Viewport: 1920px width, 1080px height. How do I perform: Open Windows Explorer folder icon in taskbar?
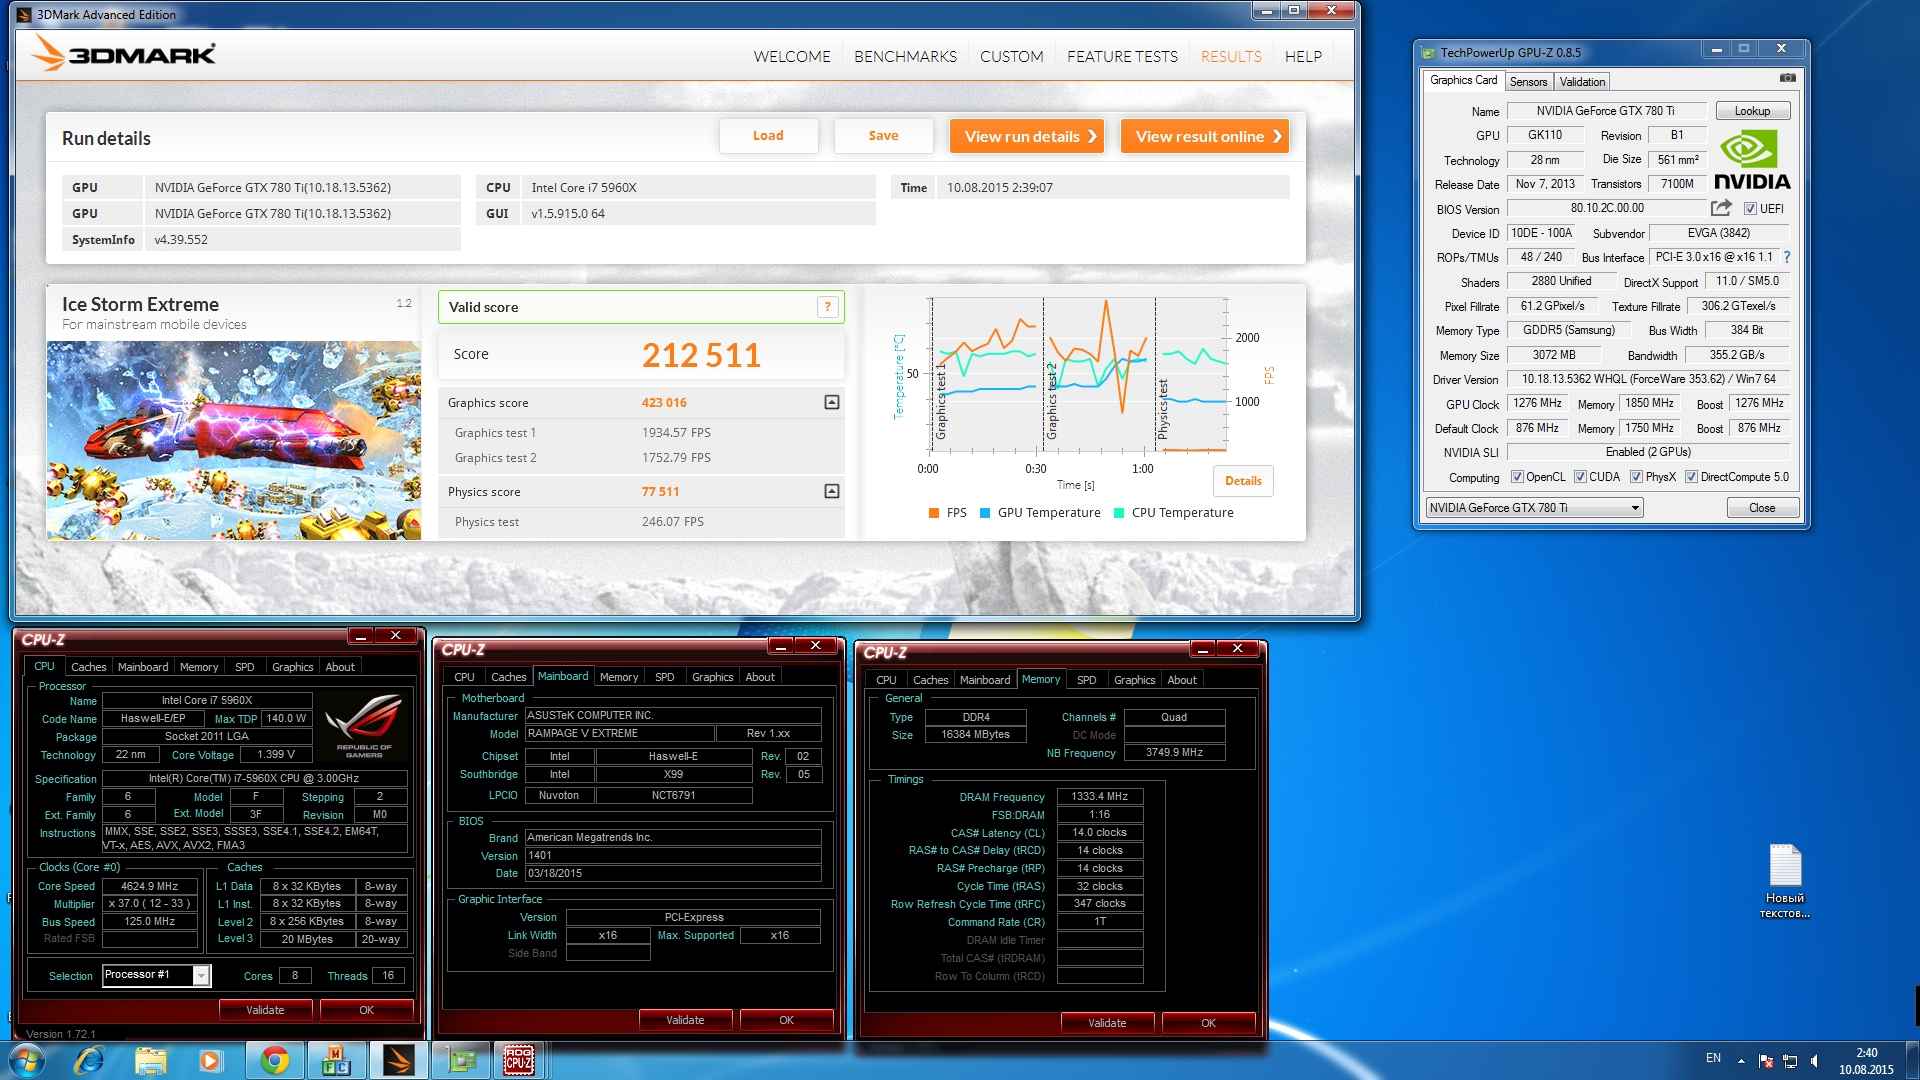[150, 1060]
